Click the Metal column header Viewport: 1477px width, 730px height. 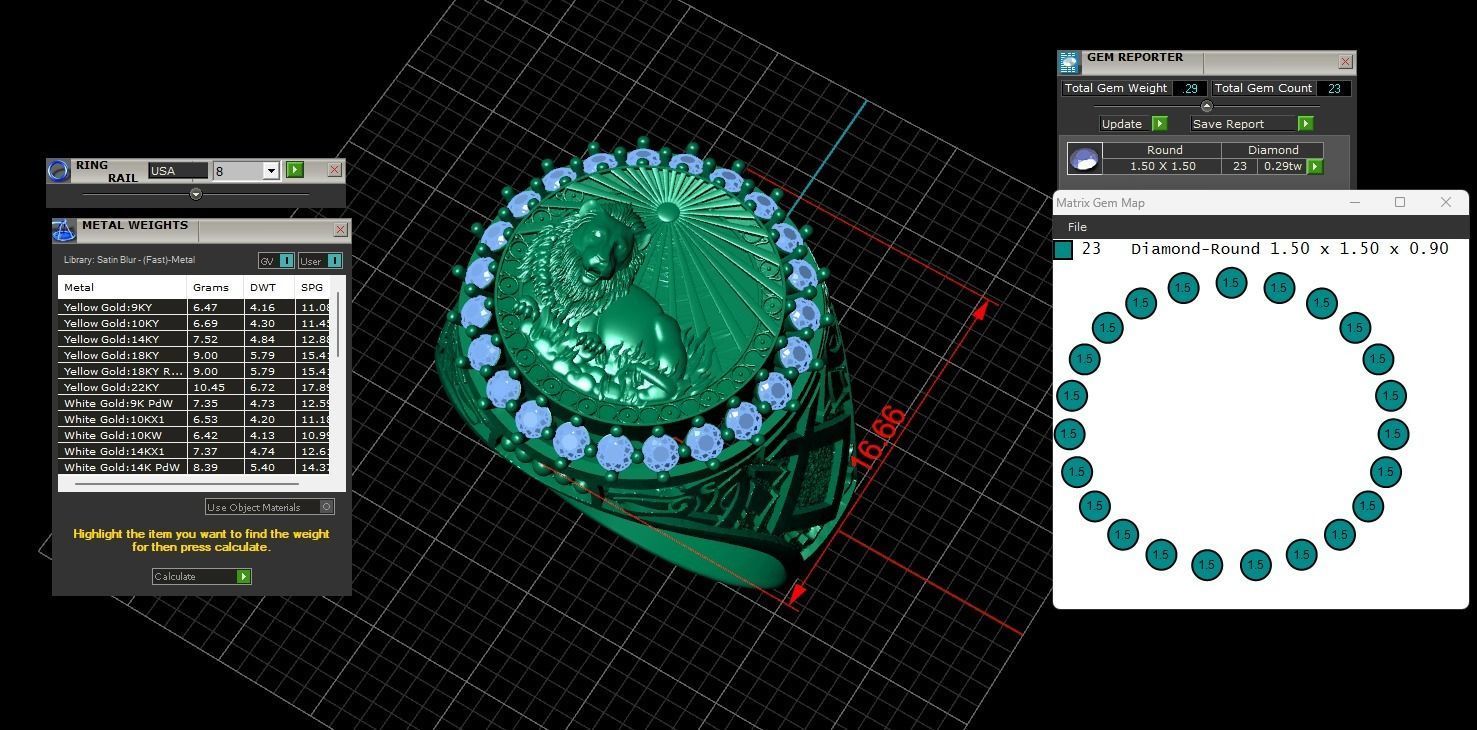tap(122, 287)
